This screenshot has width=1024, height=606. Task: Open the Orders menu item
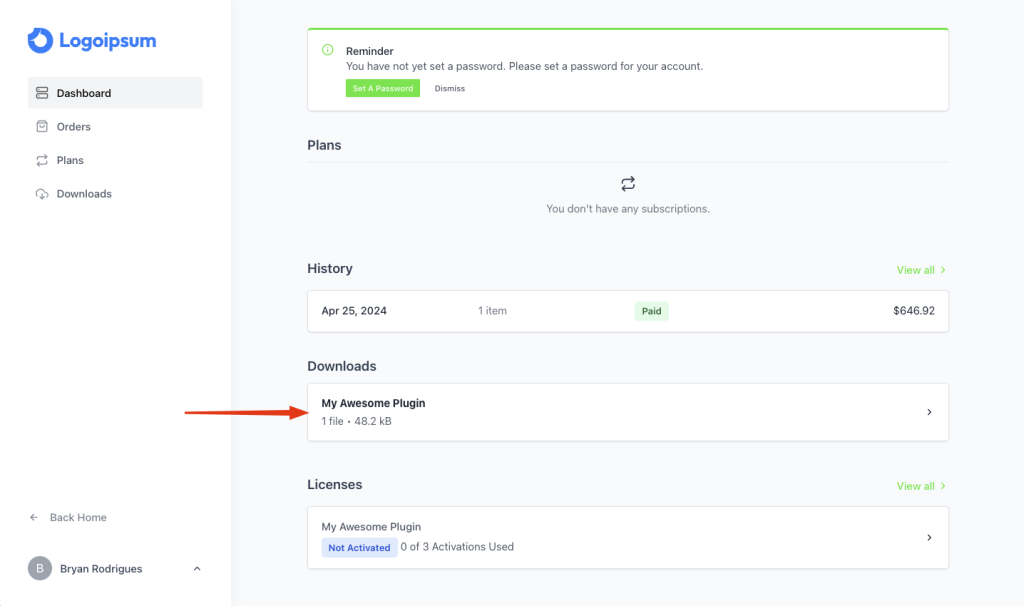74,127
